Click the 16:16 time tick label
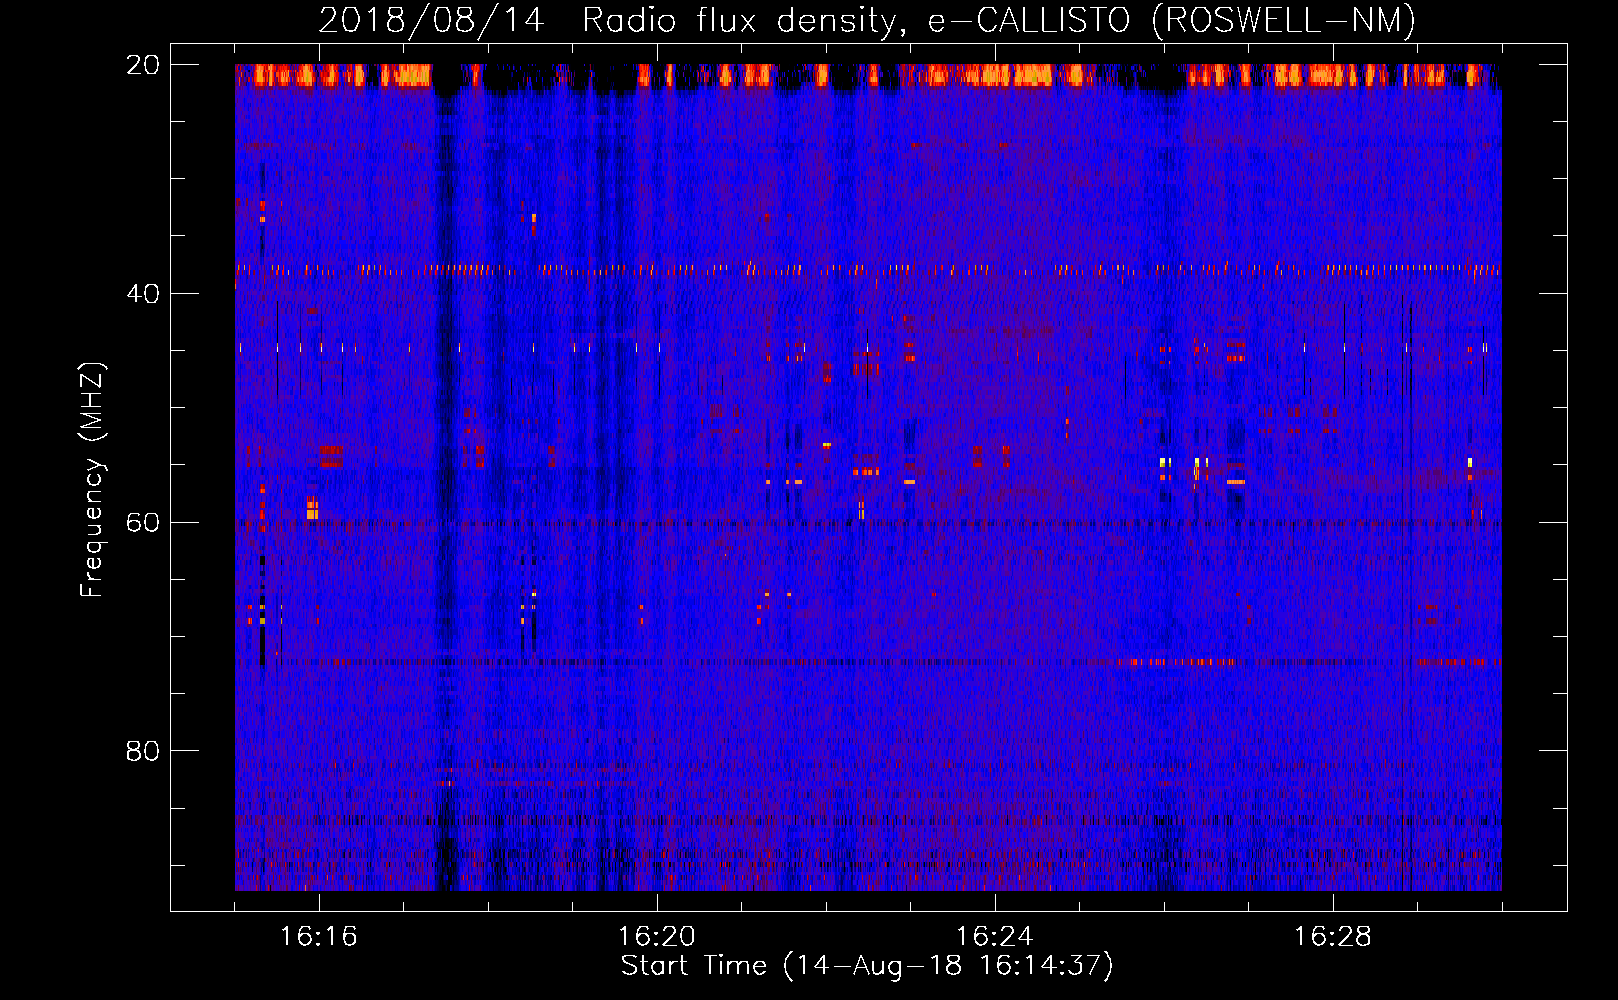 click(319, 937)
